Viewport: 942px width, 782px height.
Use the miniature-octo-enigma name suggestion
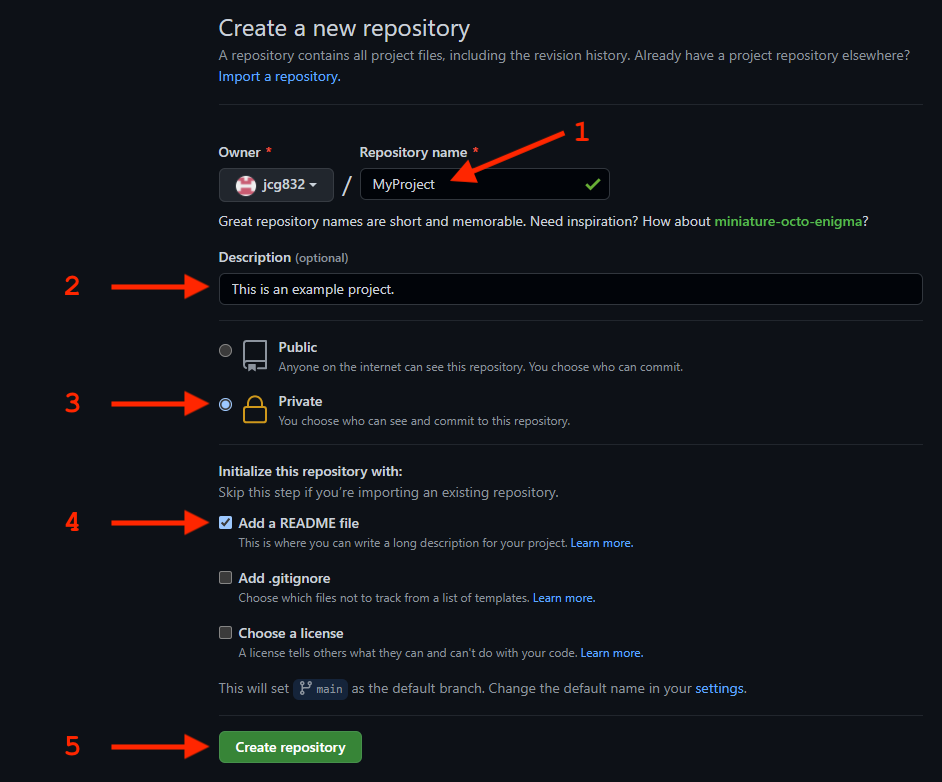(788, 221)
